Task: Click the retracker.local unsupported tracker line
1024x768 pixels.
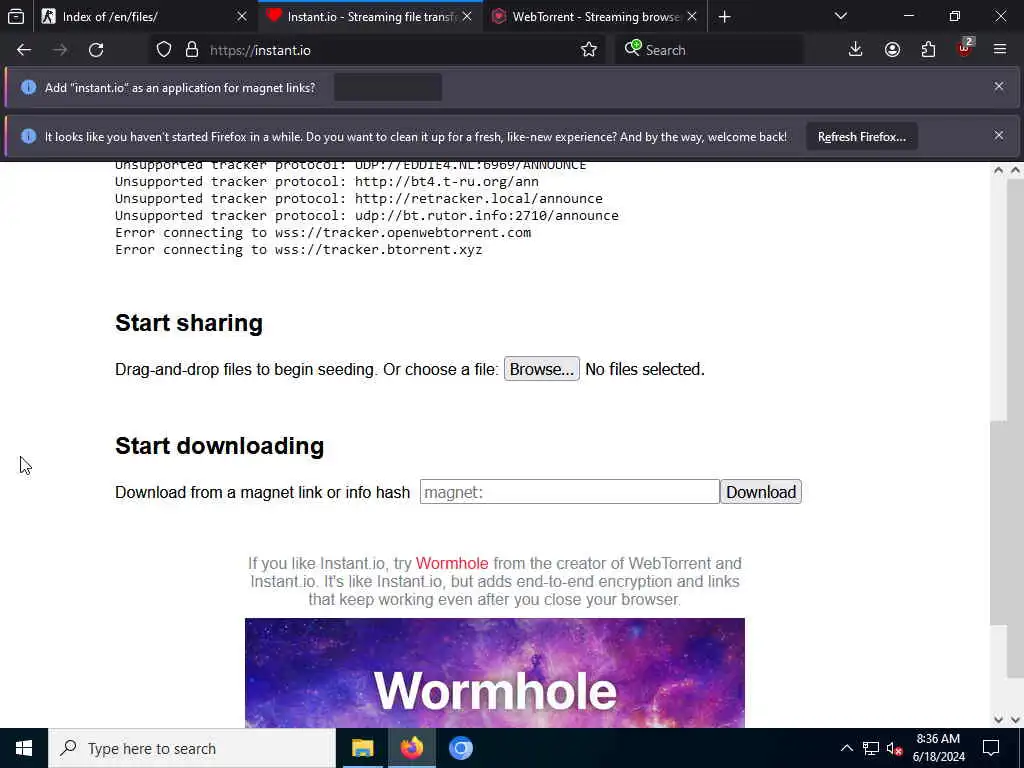Action: 359,199
